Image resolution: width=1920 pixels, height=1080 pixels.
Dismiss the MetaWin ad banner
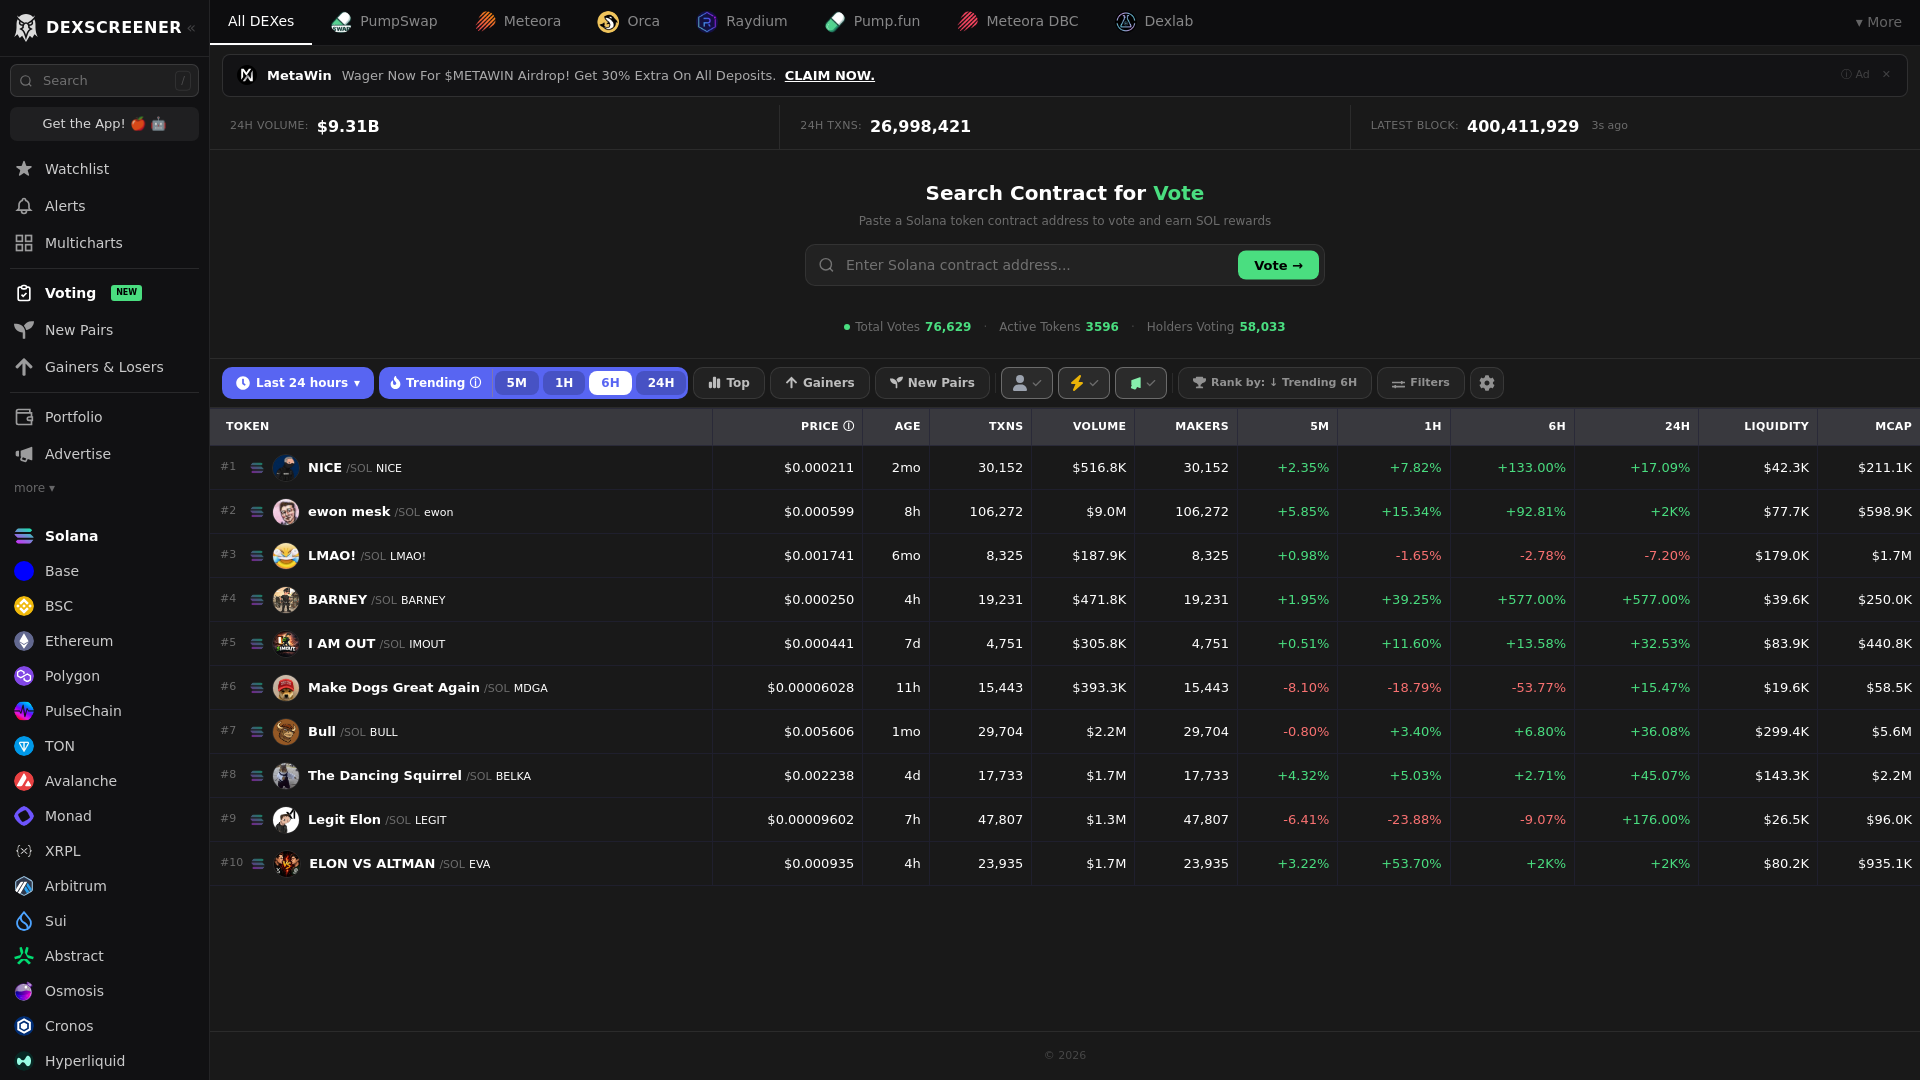pyautogui.click(x=1887, y=75)
